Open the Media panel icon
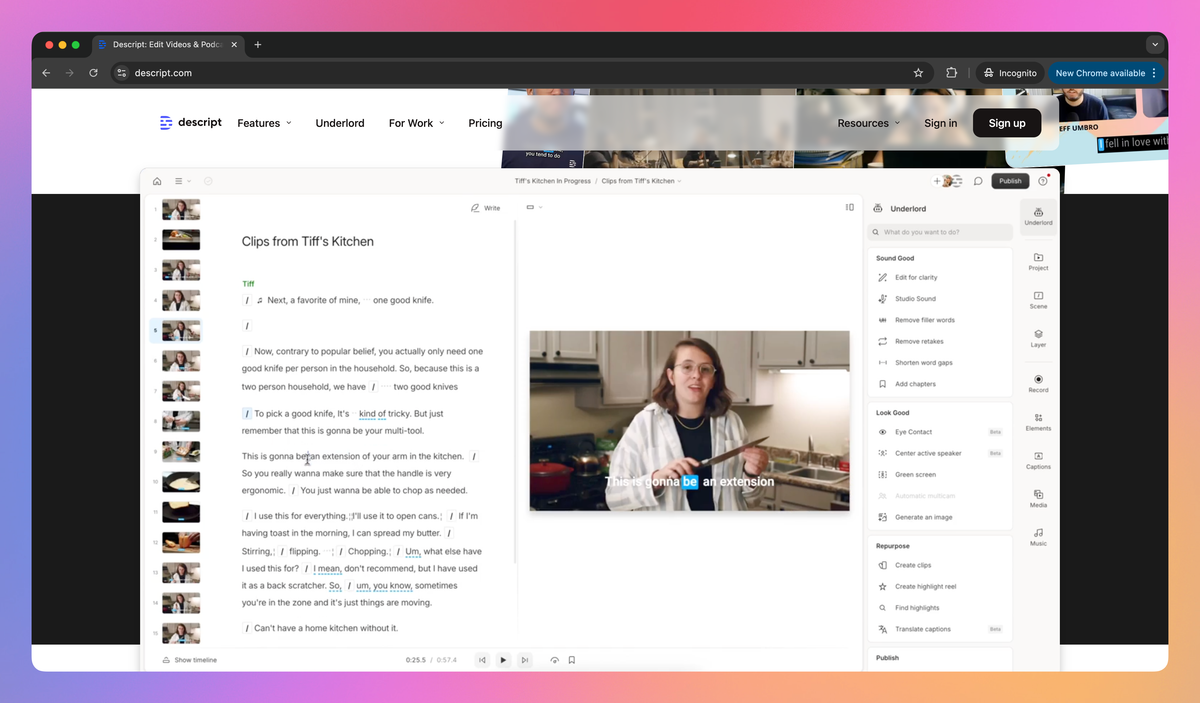Image resolution: width=1200 pixels, height=703 pixels. click(1038, 498)
